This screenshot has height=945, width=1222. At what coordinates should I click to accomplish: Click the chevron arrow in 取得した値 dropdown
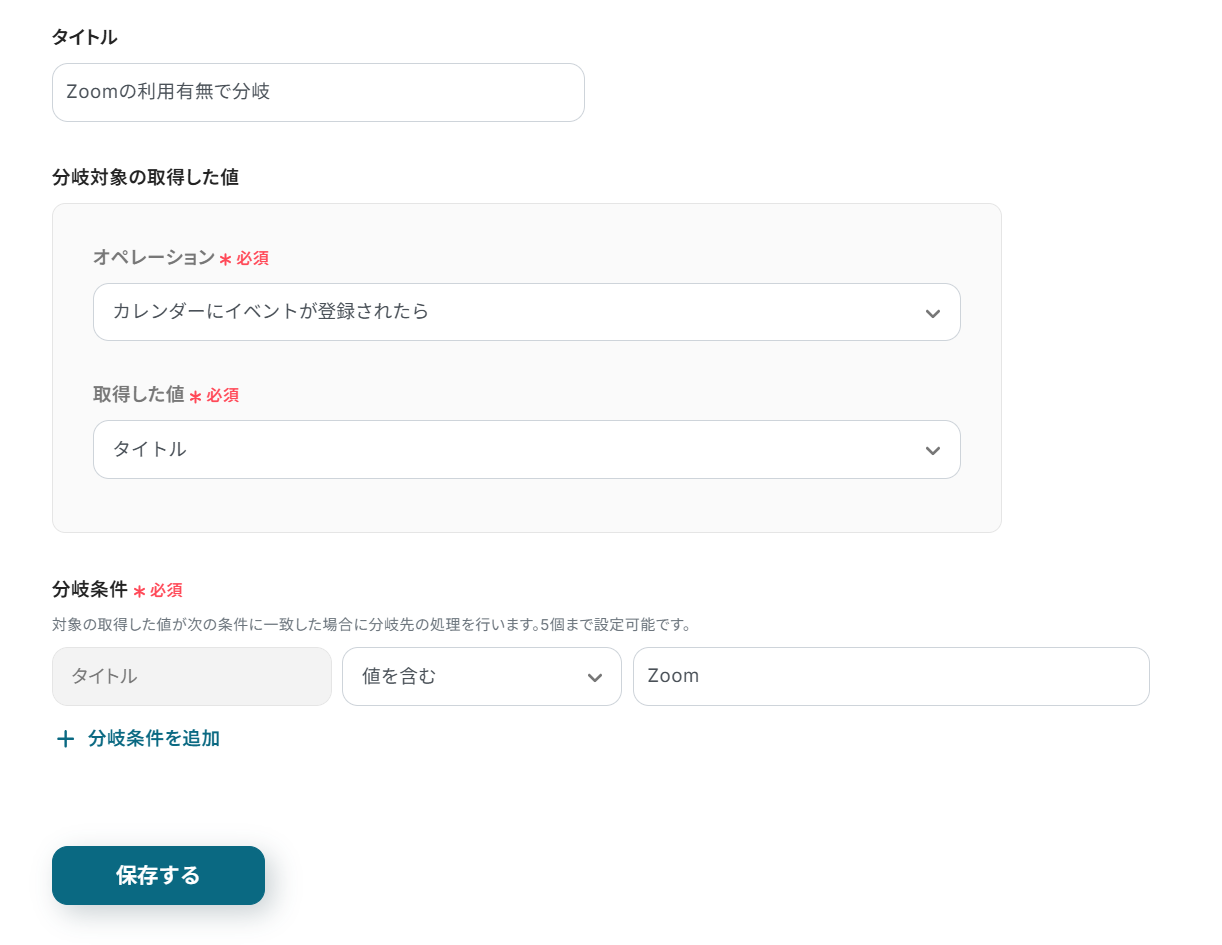coord(932,450)
